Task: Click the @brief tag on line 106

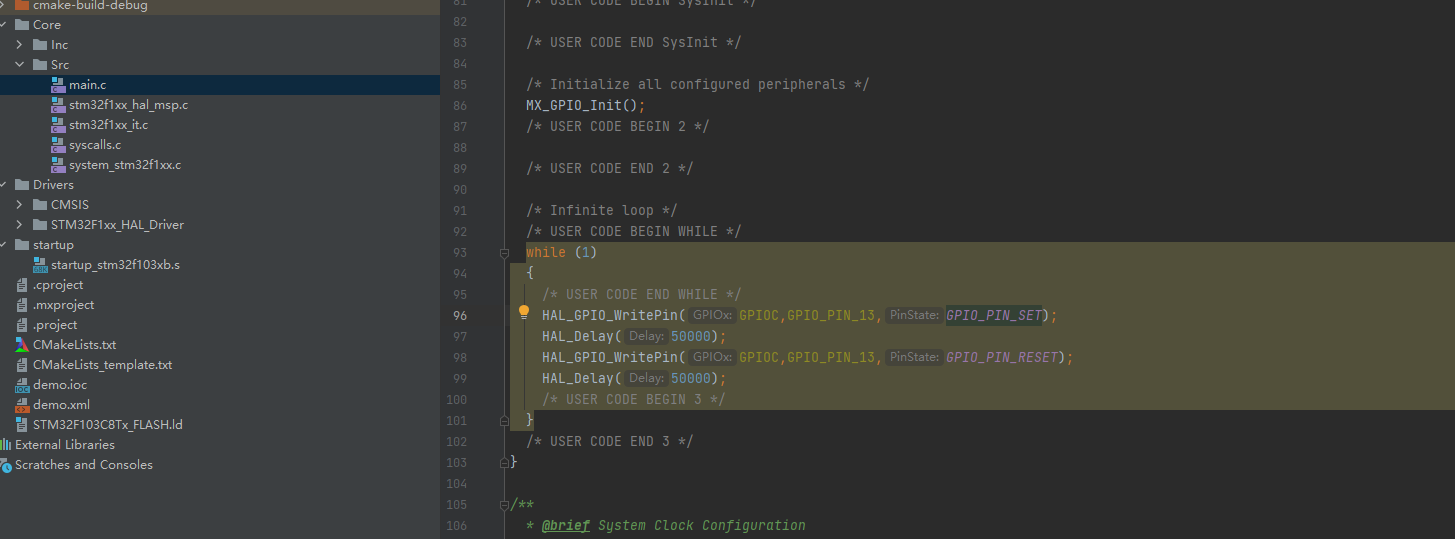Action: click(x=566, y=525)
